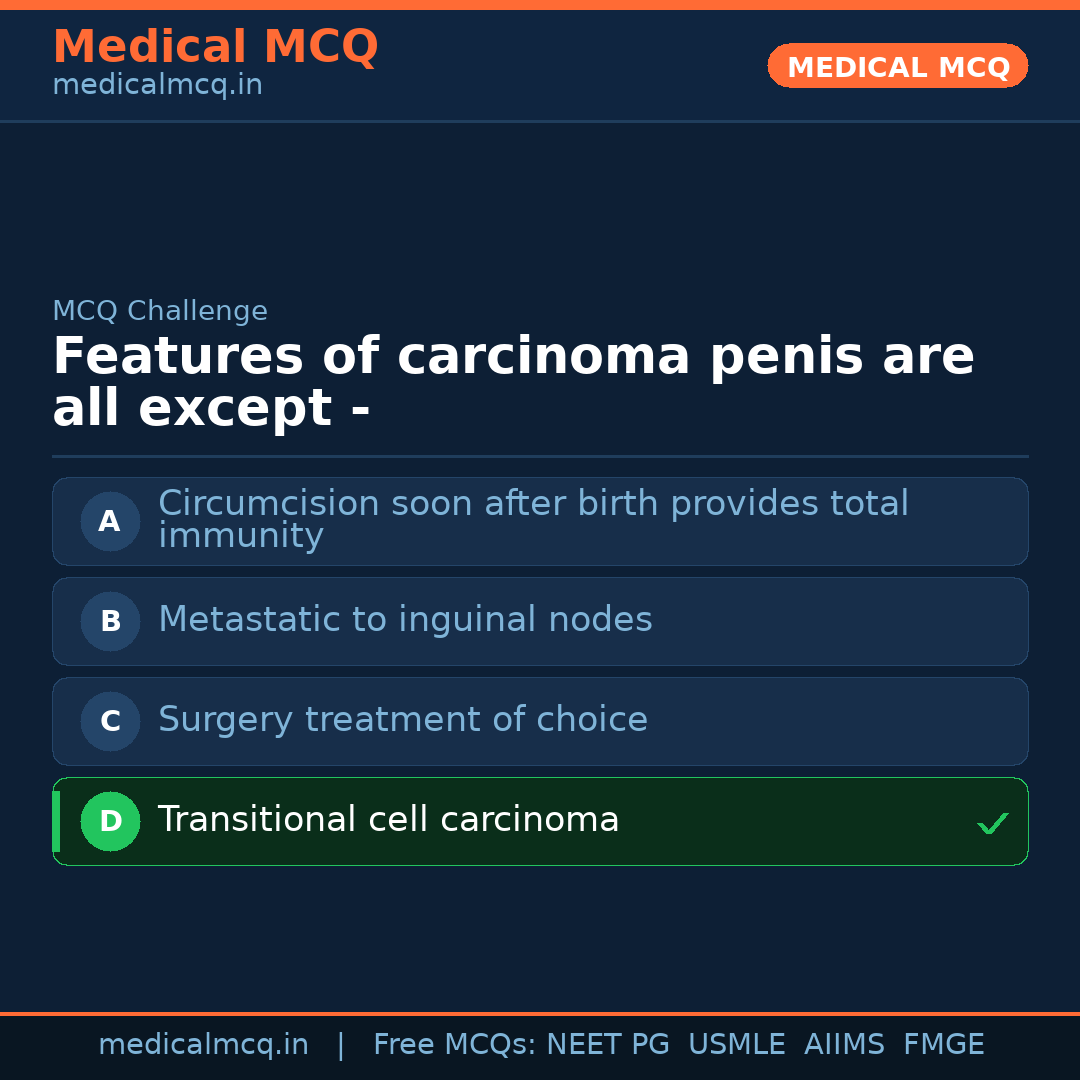
Task: Select the green D option badge
Action: point(110,821)
